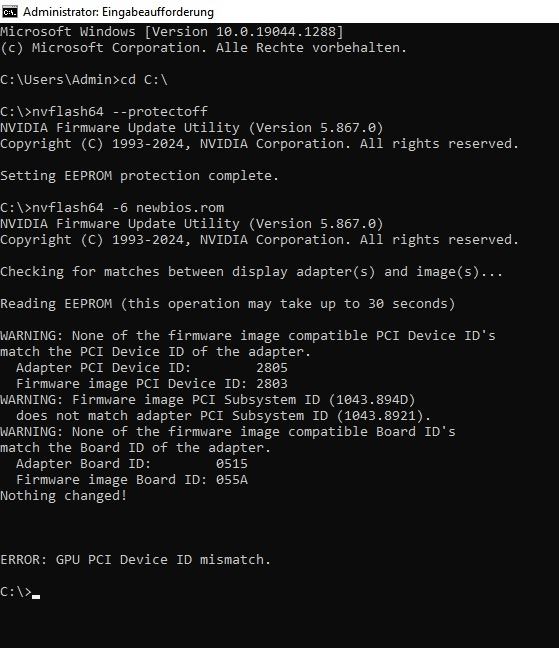This screenshot has height=648, width=559.
Task: Click Adapter Board ID value 0515
Action: coord(232,464)
